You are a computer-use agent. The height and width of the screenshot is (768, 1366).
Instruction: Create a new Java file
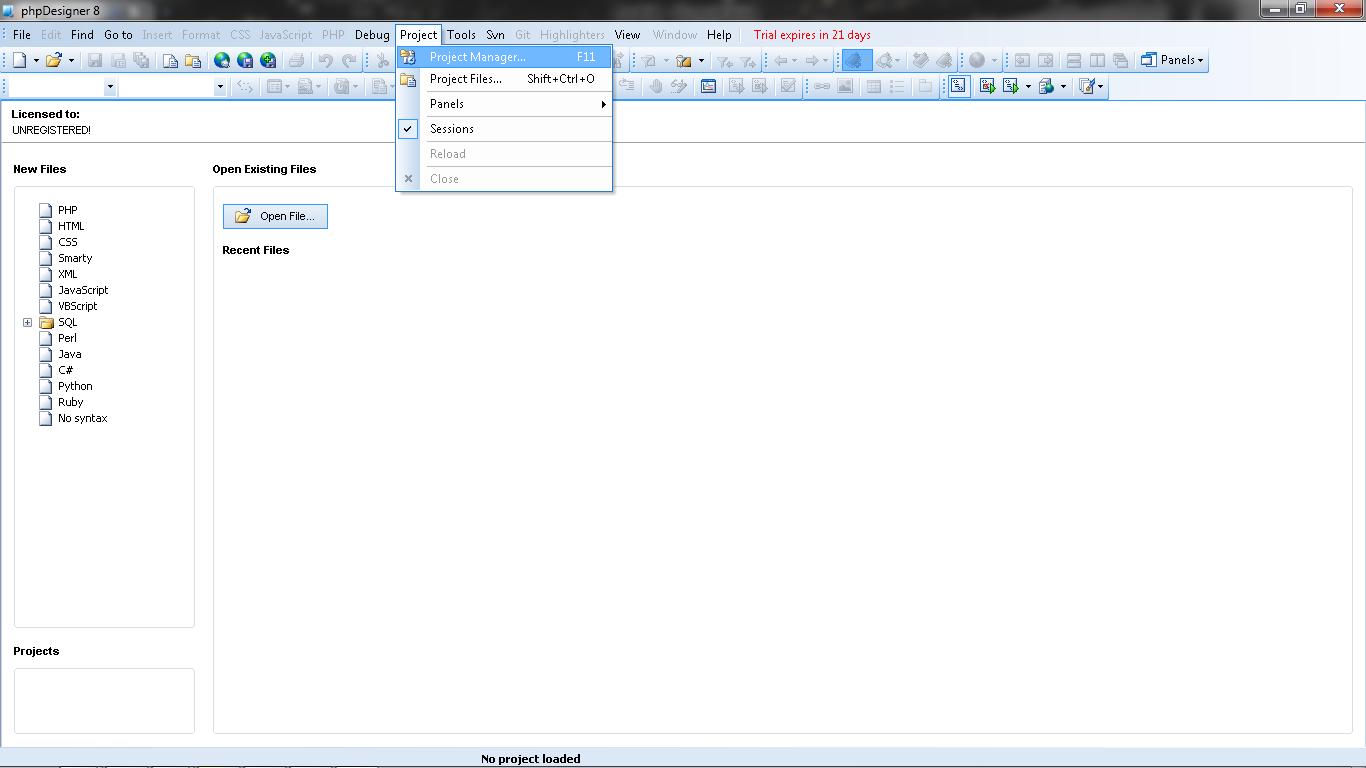point(70,354)
